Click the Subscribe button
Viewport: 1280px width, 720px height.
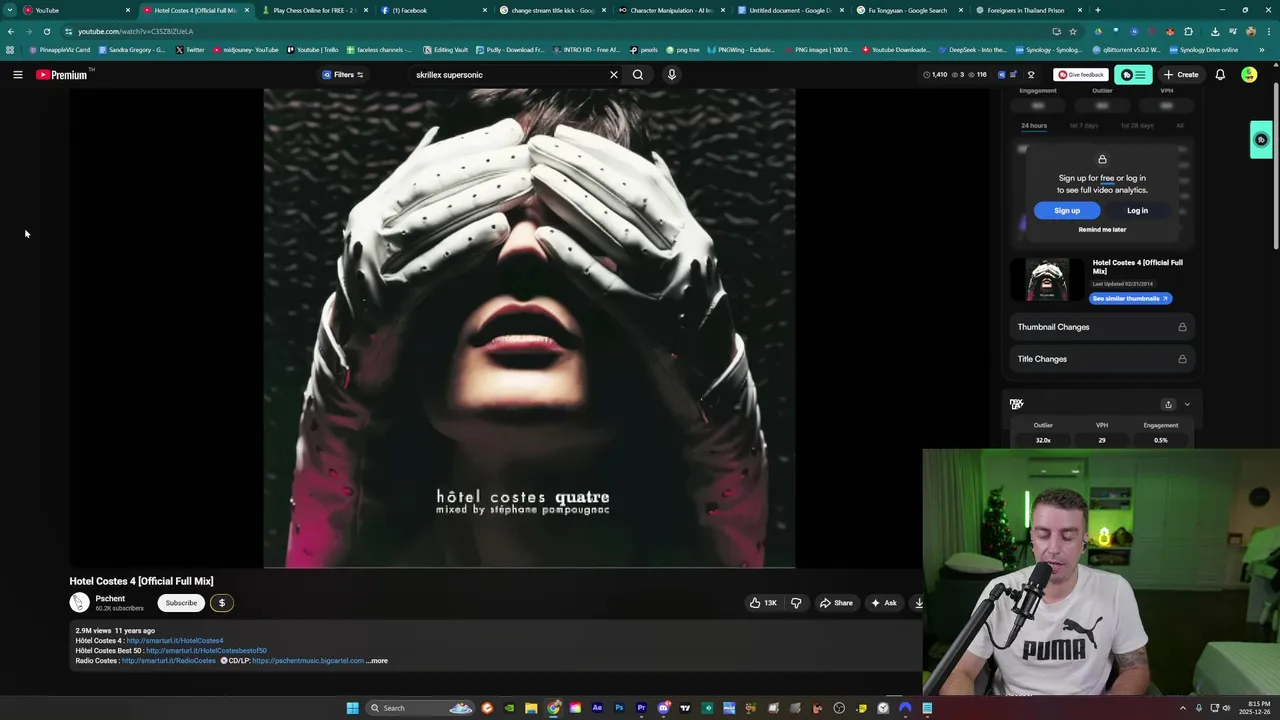[181, 603]
